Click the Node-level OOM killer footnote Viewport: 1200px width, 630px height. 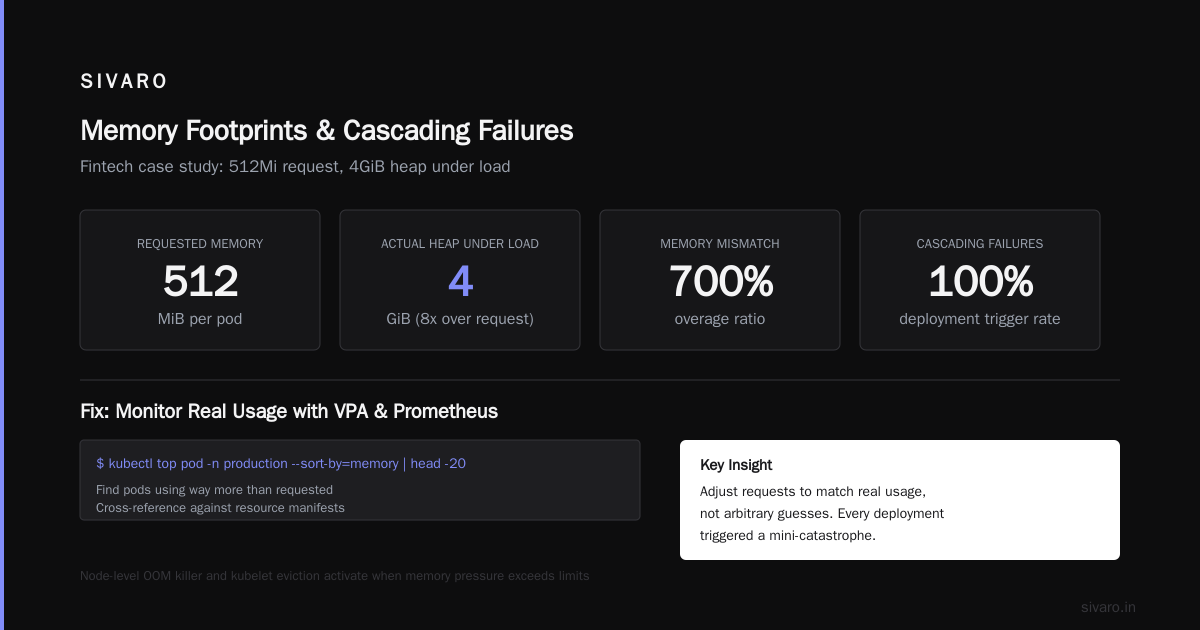[x=334, y=576]
